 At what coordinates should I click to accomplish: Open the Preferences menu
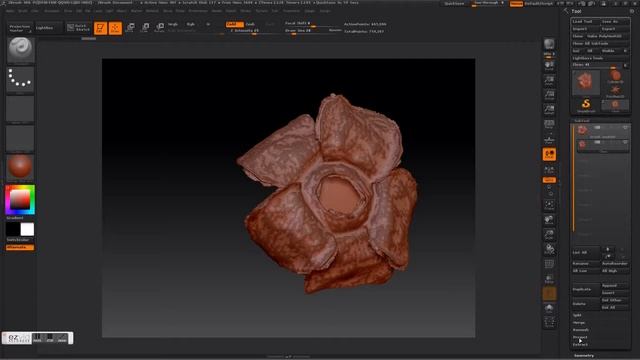click(198, 11)
